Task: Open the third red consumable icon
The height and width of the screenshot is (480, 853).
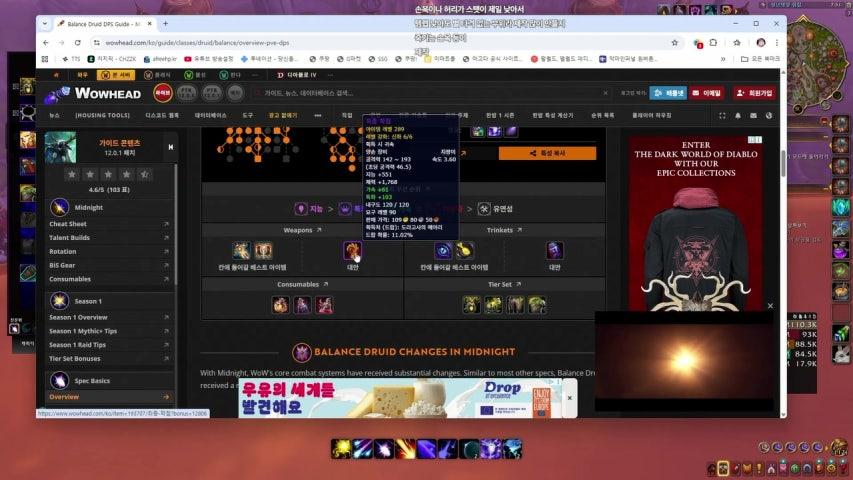Action: [324, 305]
